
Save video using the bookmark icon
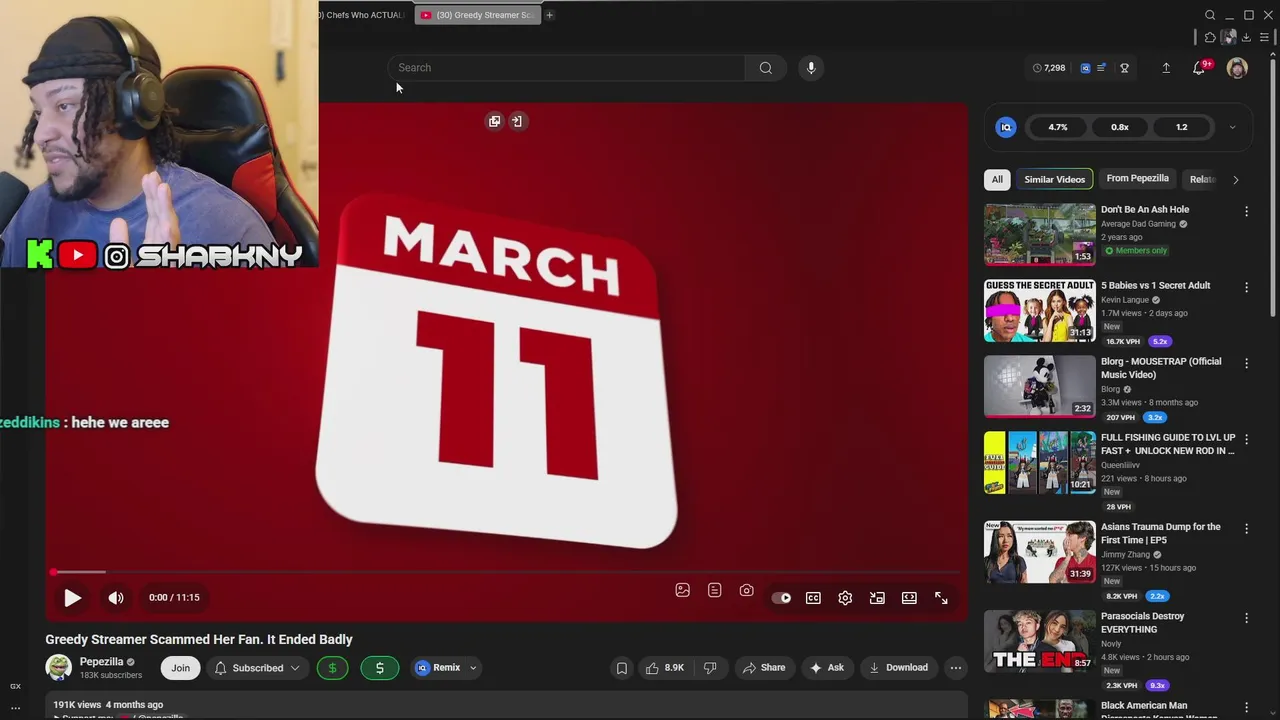(621, 668)
